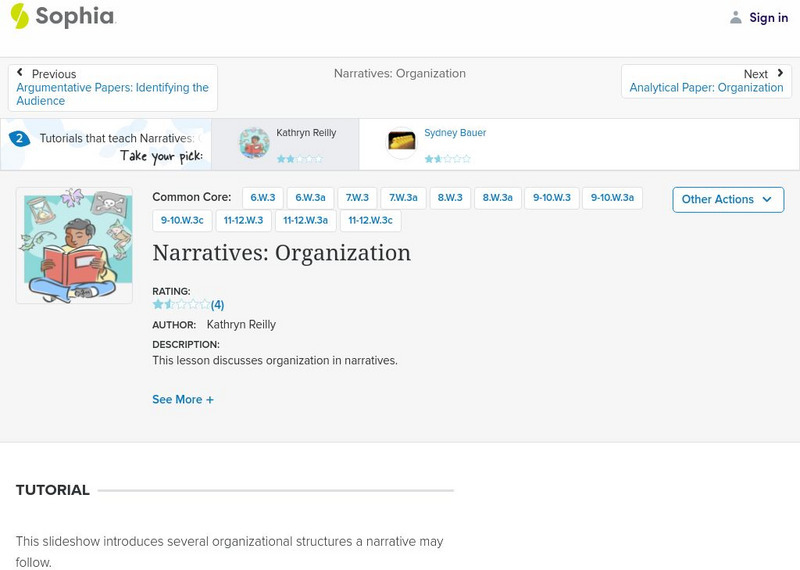Expand the See More + description
Viewport: 800px width, 570px height.
(183, 399)
